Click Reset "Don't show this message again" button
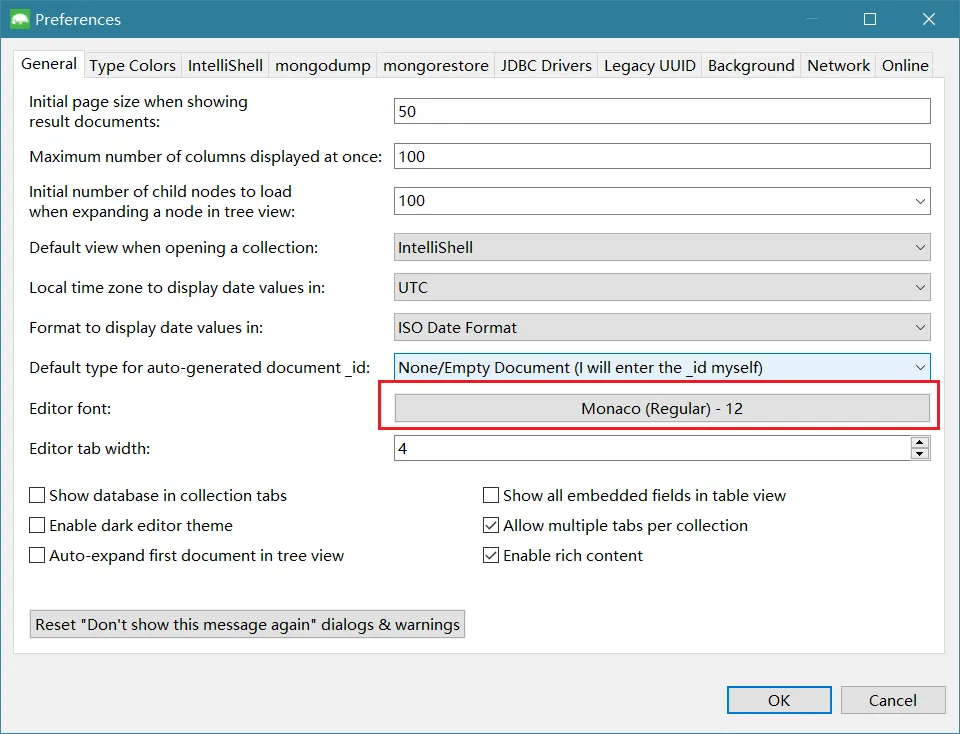Screen dimensions: 960x734 tap(248, 624)
